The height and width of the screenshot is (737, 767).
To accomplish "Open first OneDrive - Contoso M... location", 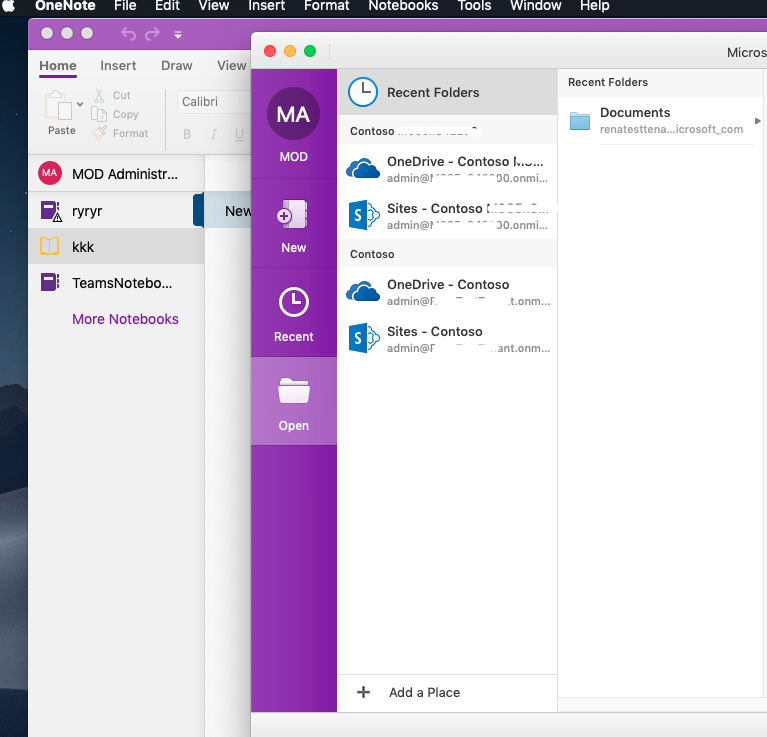I will pos(447,169).
